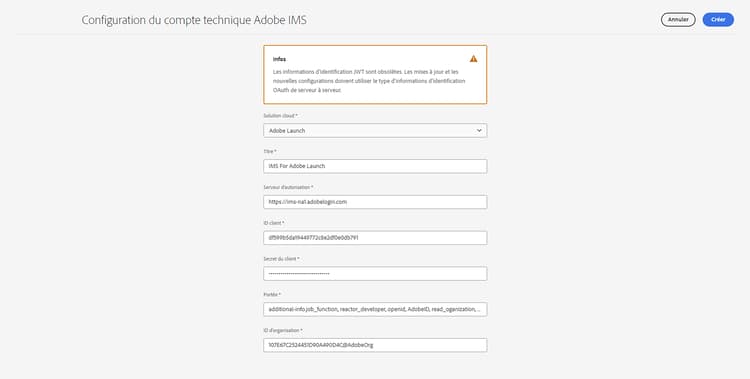Click the Solution cloud field label
This screenshot has width=750, height=379.
pos(280,116)
